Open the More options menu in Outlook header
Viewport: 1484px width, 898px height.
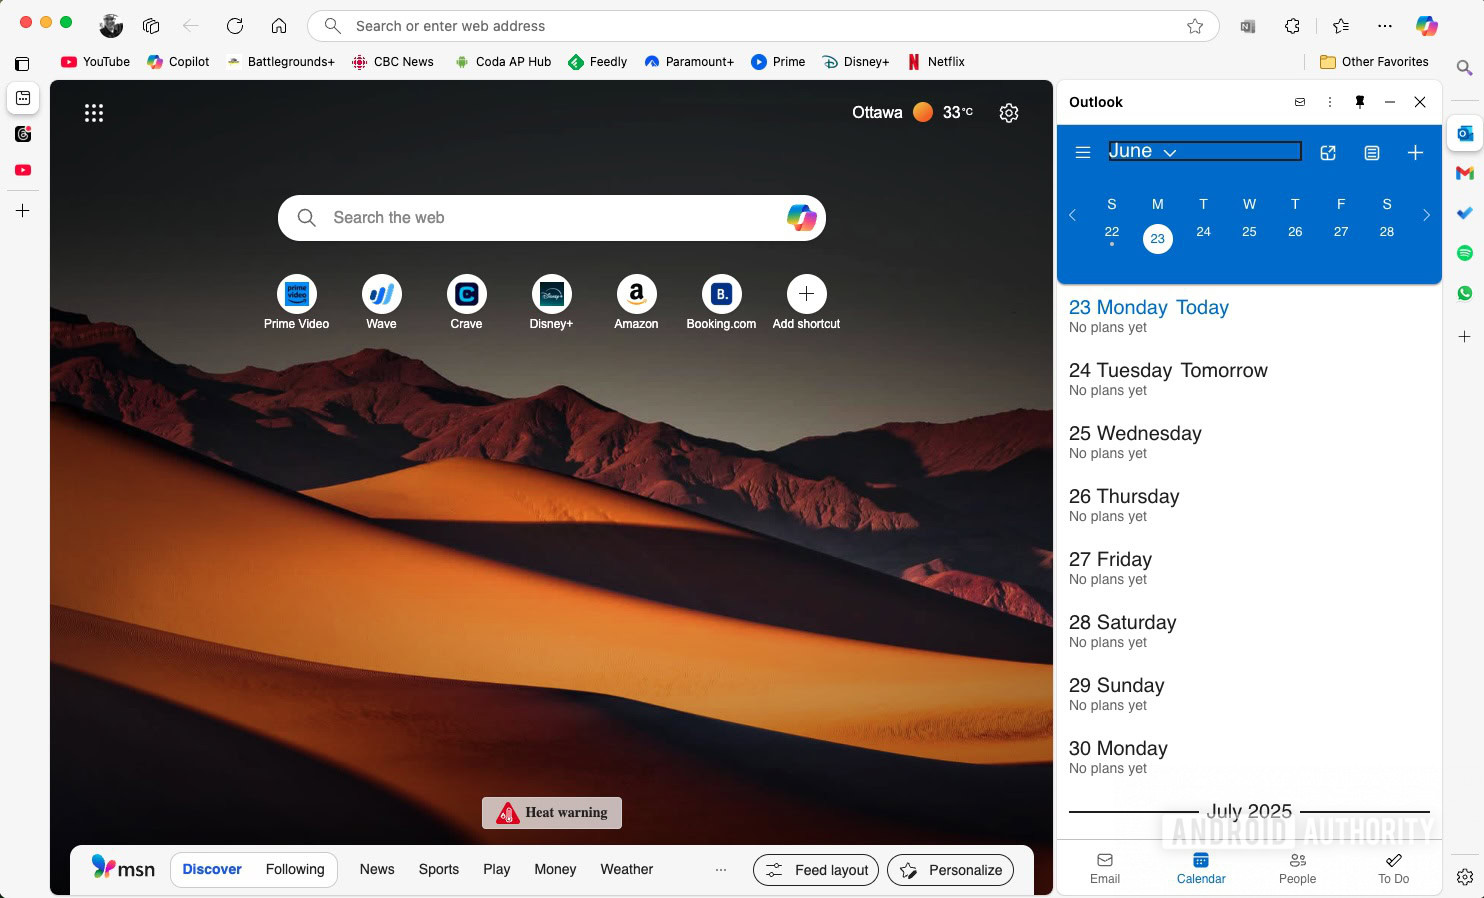point(1329,102)
